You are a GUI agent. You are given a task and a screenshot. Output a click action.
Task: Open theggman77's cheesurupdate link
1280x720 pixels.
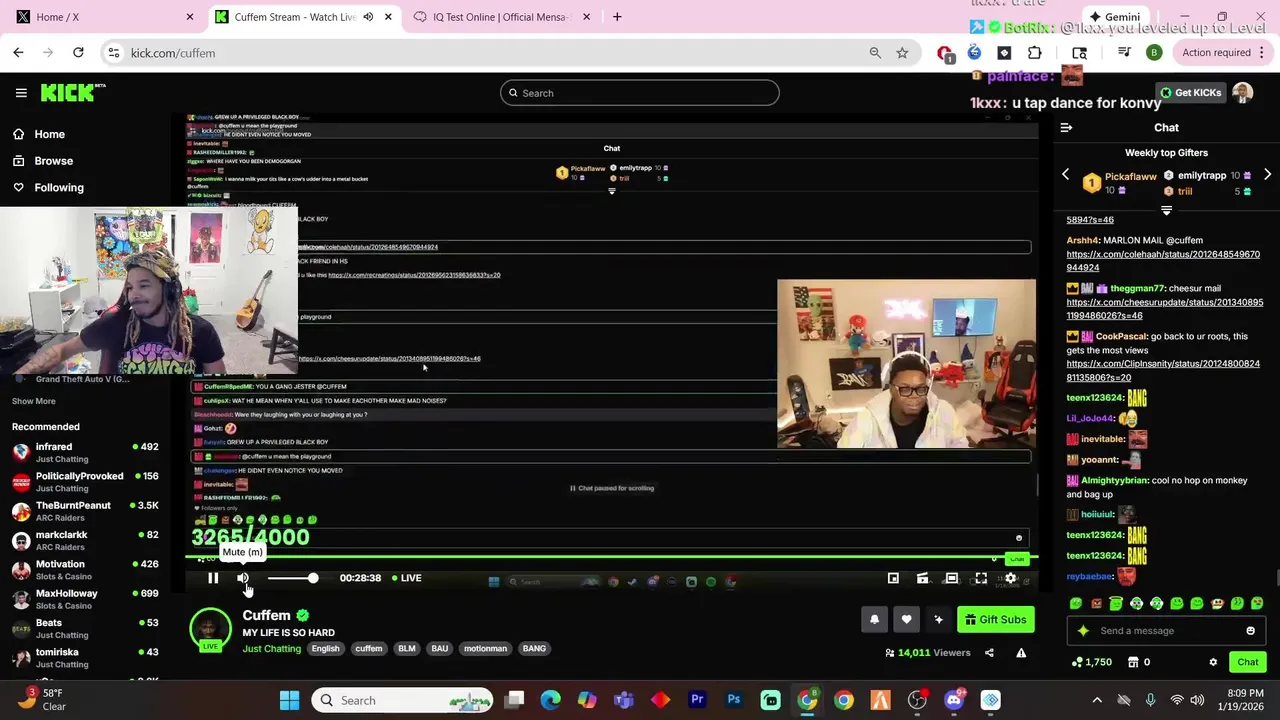(1164, 309)
